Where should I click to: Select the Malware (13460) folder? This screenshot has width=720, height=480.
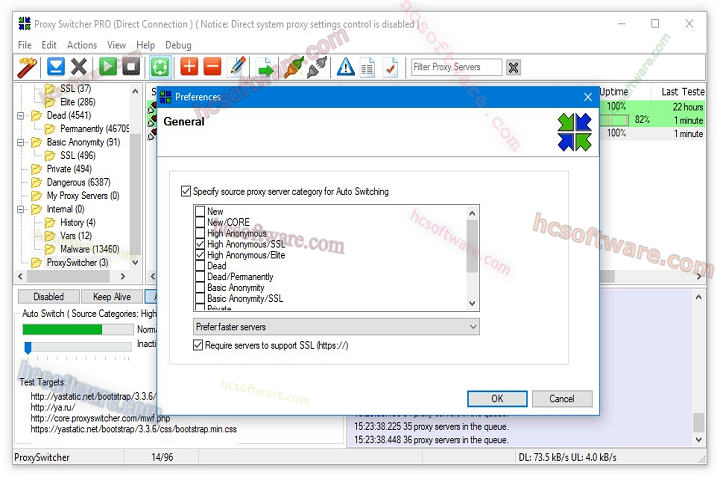click(x=90, y=249)
